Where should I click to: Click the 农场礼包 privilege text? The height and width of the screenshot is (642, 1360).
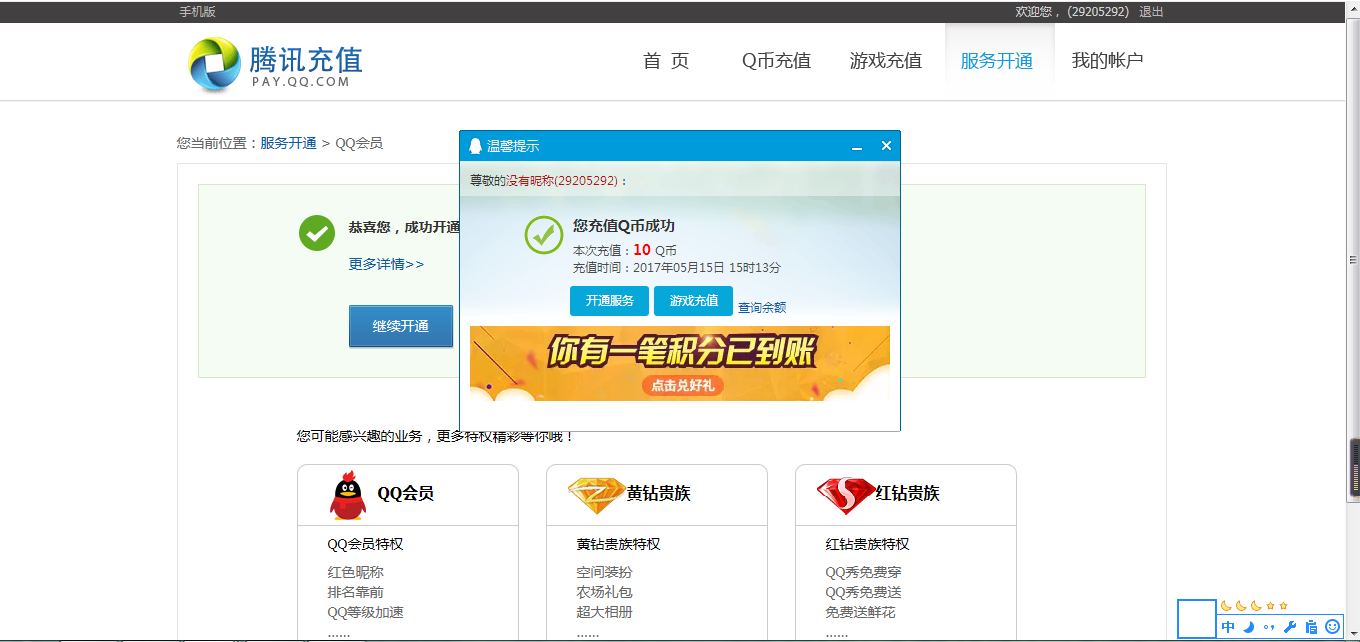(x=605, y=592)
